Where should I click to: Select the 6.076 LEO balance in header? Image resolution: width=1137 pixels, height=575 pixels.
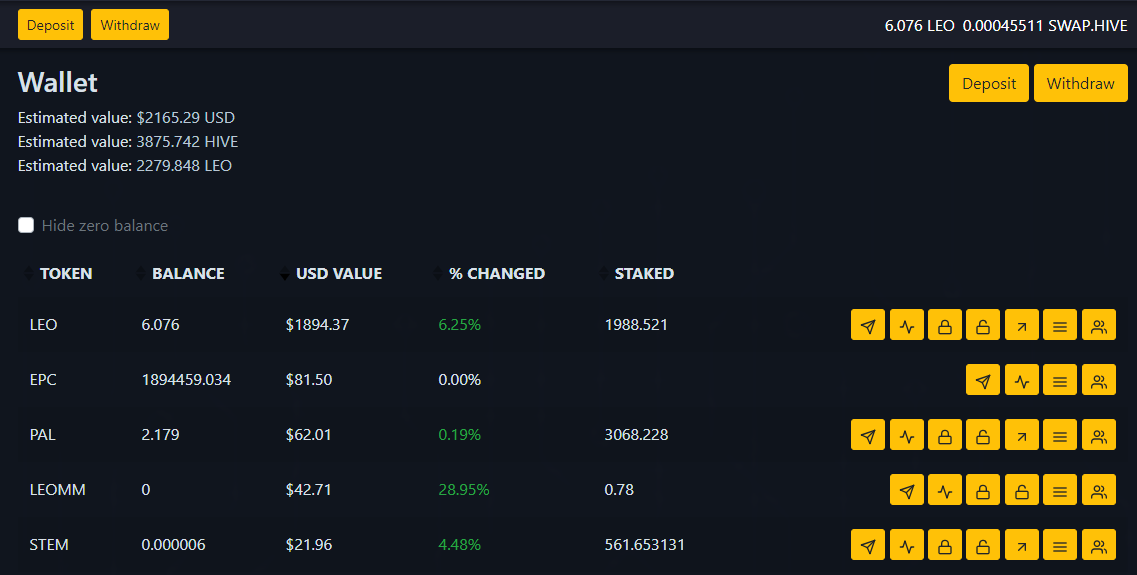tap(919, 25)
